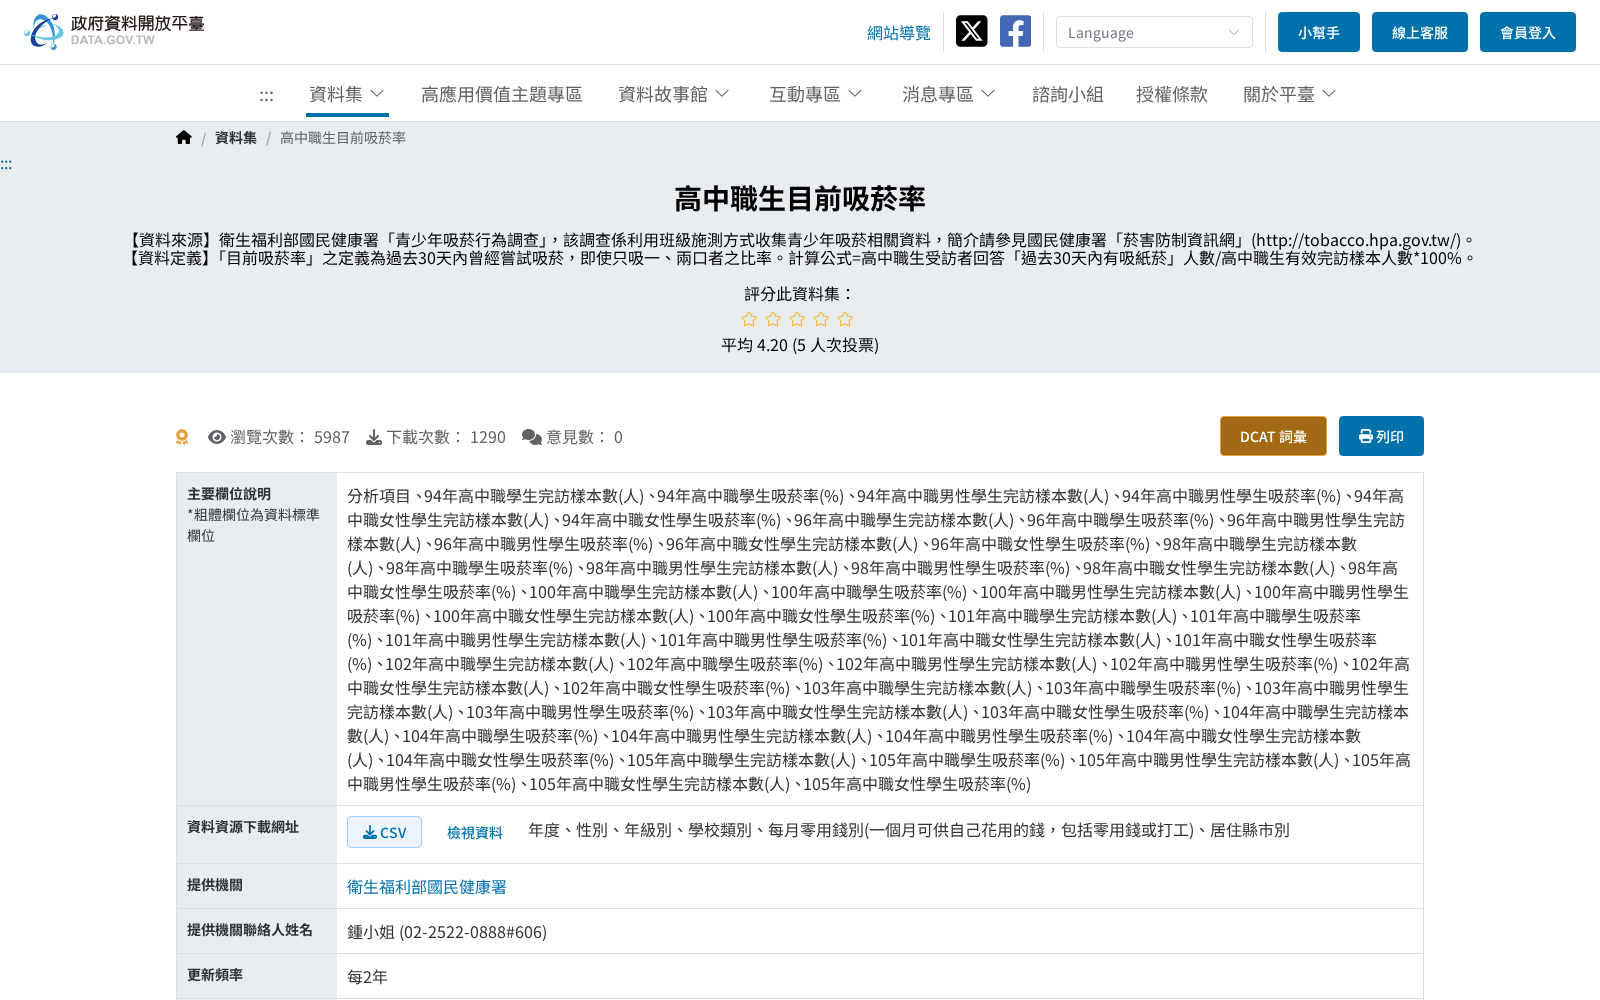Click breadcrumb text 高中職生目前吸菸率
Viewport: 1600px width, 1000px height.
(x=343, y=138)
